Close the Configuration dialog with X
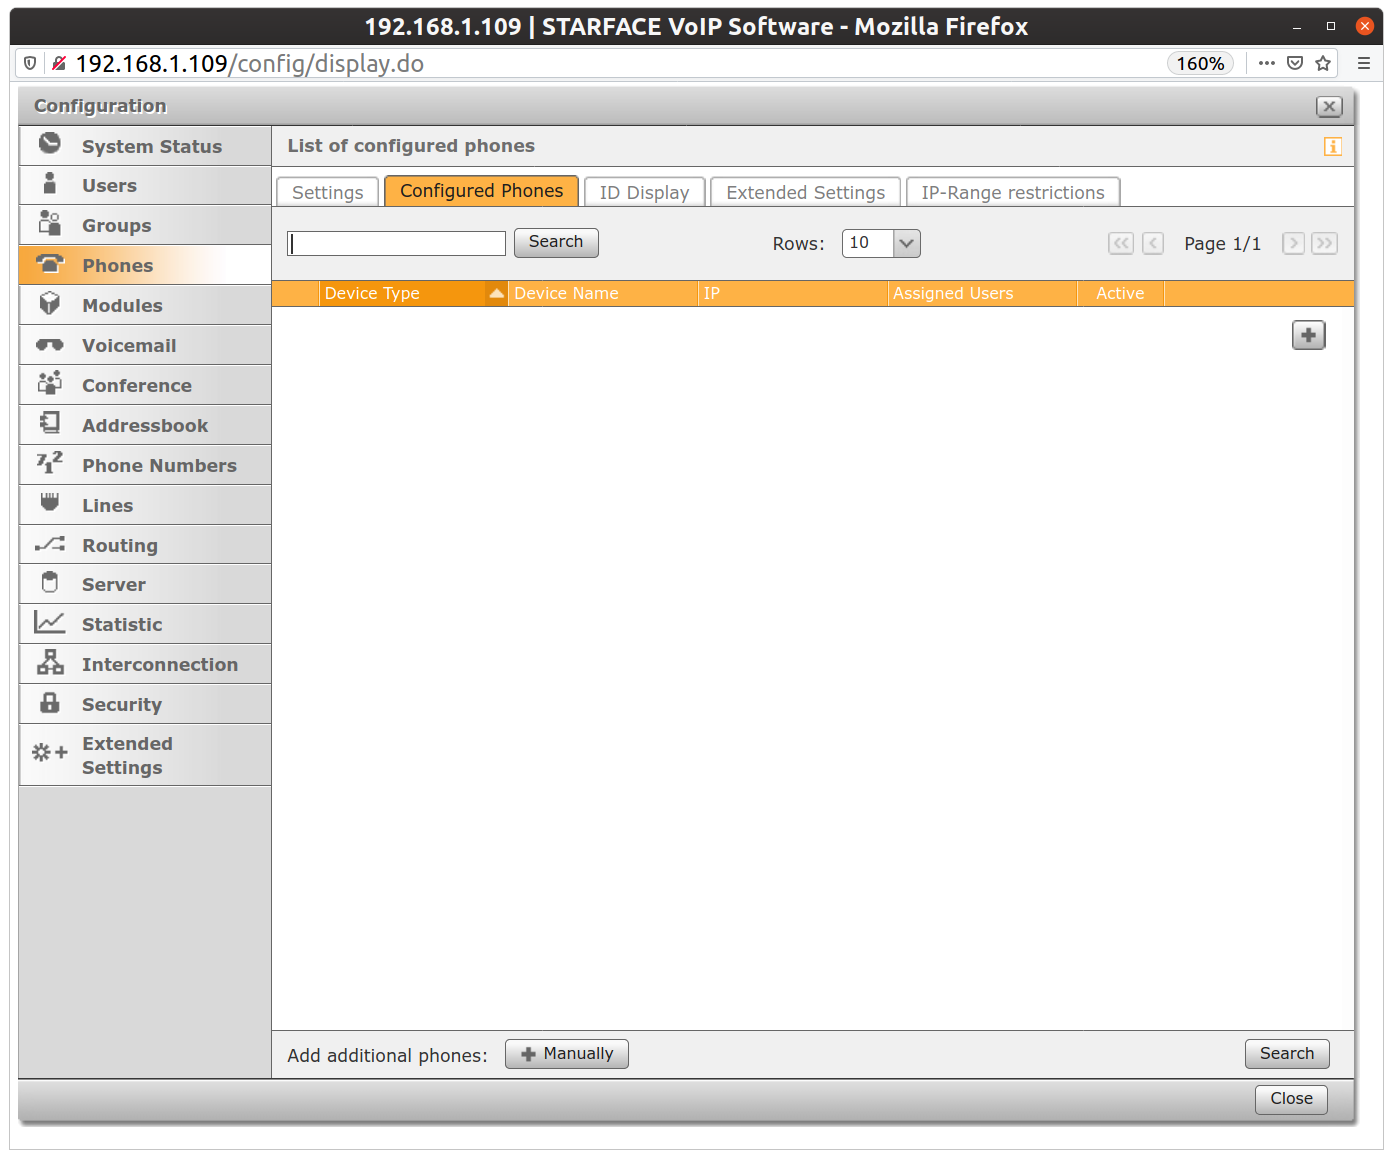Image resolution: width=1393 pixels, height=1159 pixels. tap(1329, 106)
